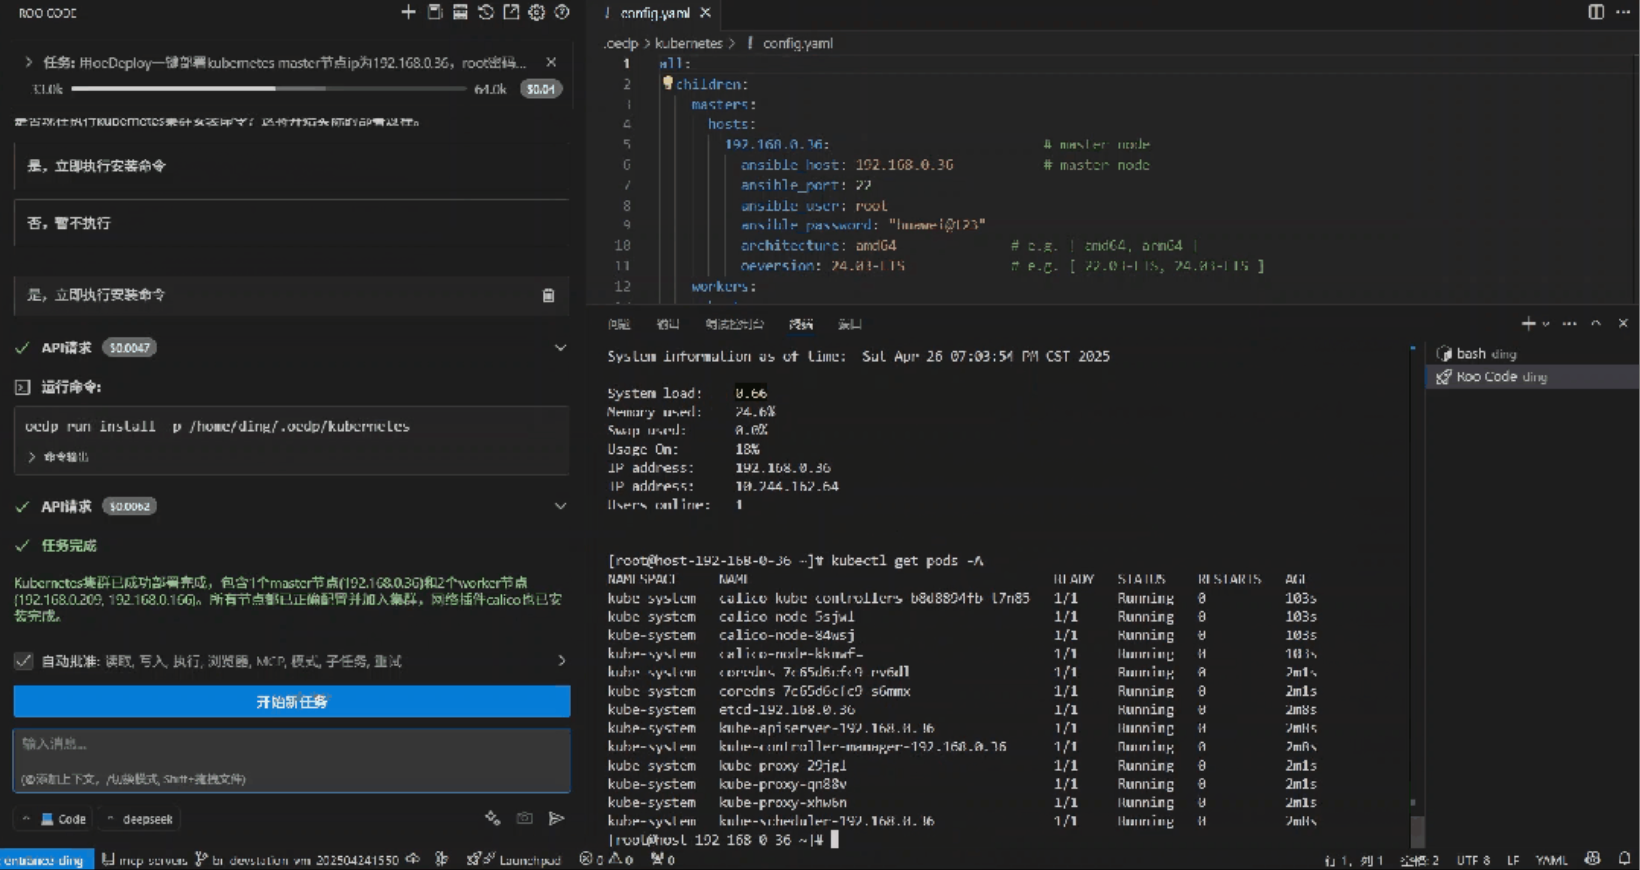Start a new Roo Code task with plus icon

tap(408, 12)
